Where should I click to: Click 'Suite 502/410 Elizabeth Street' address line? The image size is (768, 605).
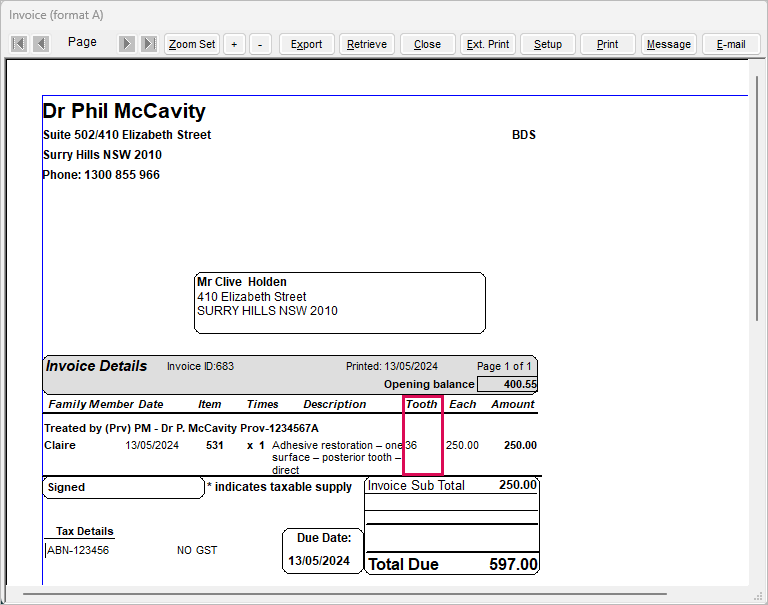pyautogui.click(x=127, y=135)
